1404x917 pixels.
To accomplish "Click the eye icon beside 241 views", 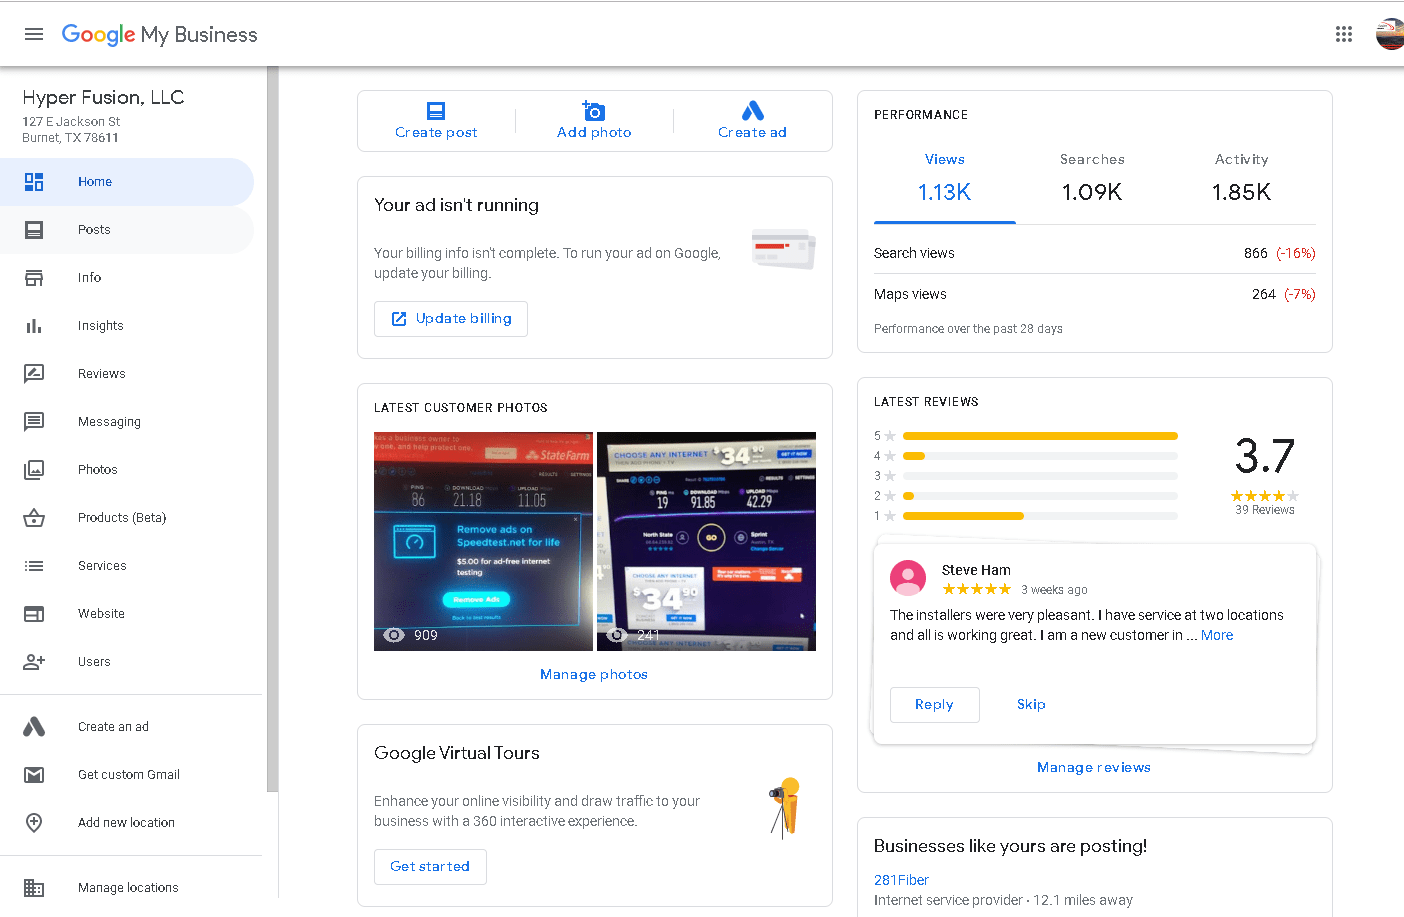I will (617, 635).
